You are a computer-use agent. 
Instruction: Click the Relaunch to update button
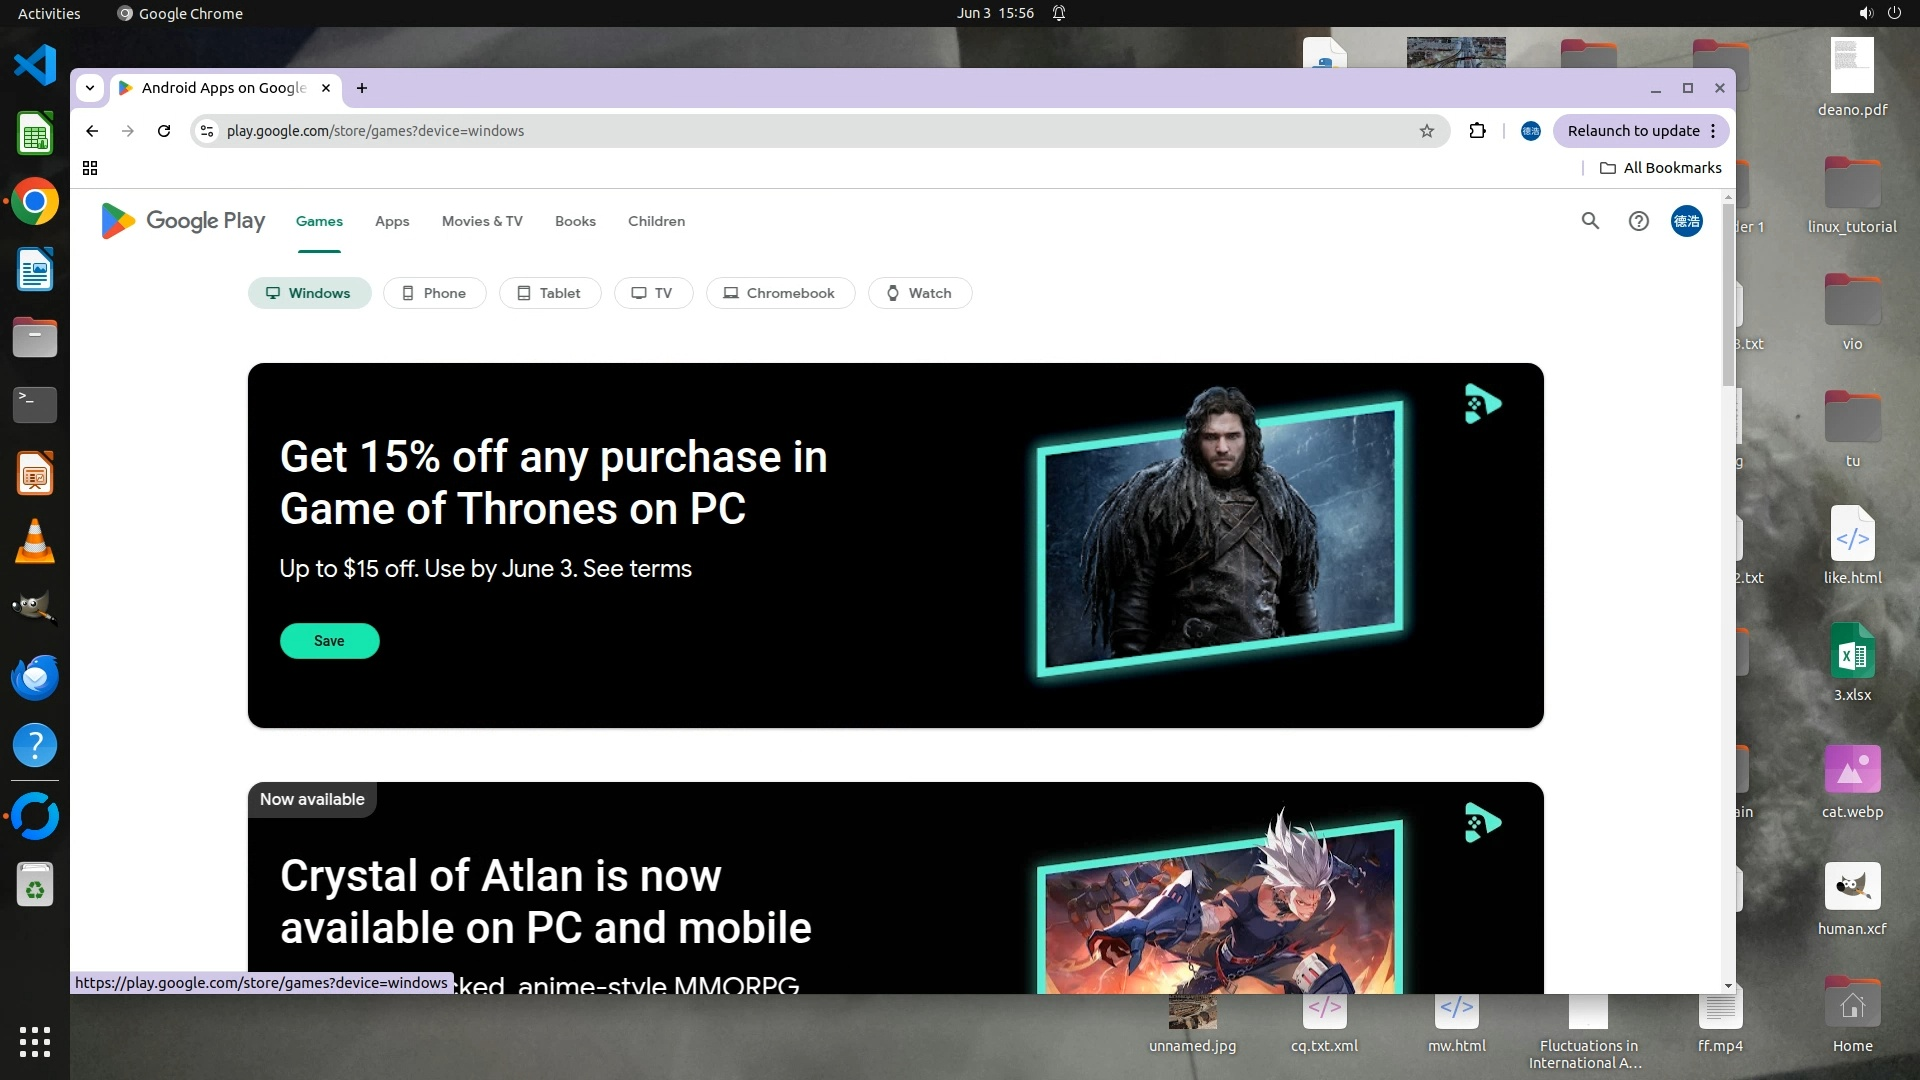[1632, 131]
